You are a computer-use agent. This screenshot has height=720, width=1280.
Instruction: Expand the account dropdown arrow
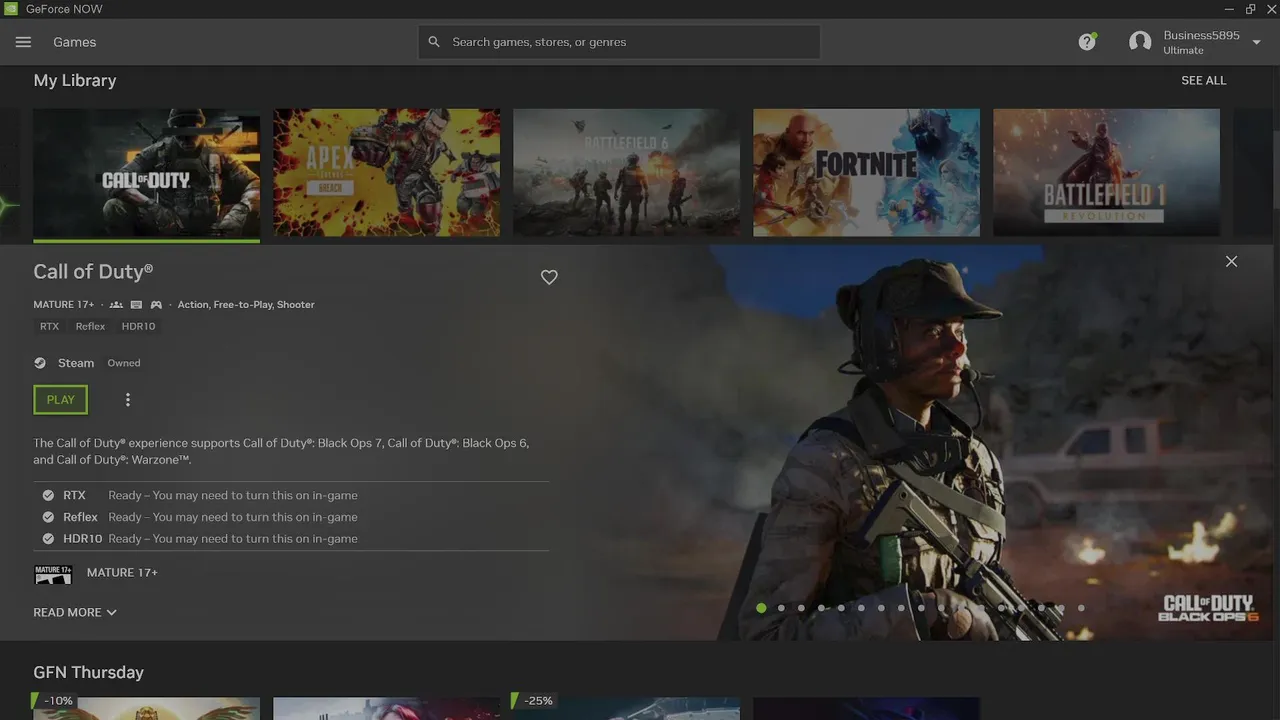[x=1257, y=42]
